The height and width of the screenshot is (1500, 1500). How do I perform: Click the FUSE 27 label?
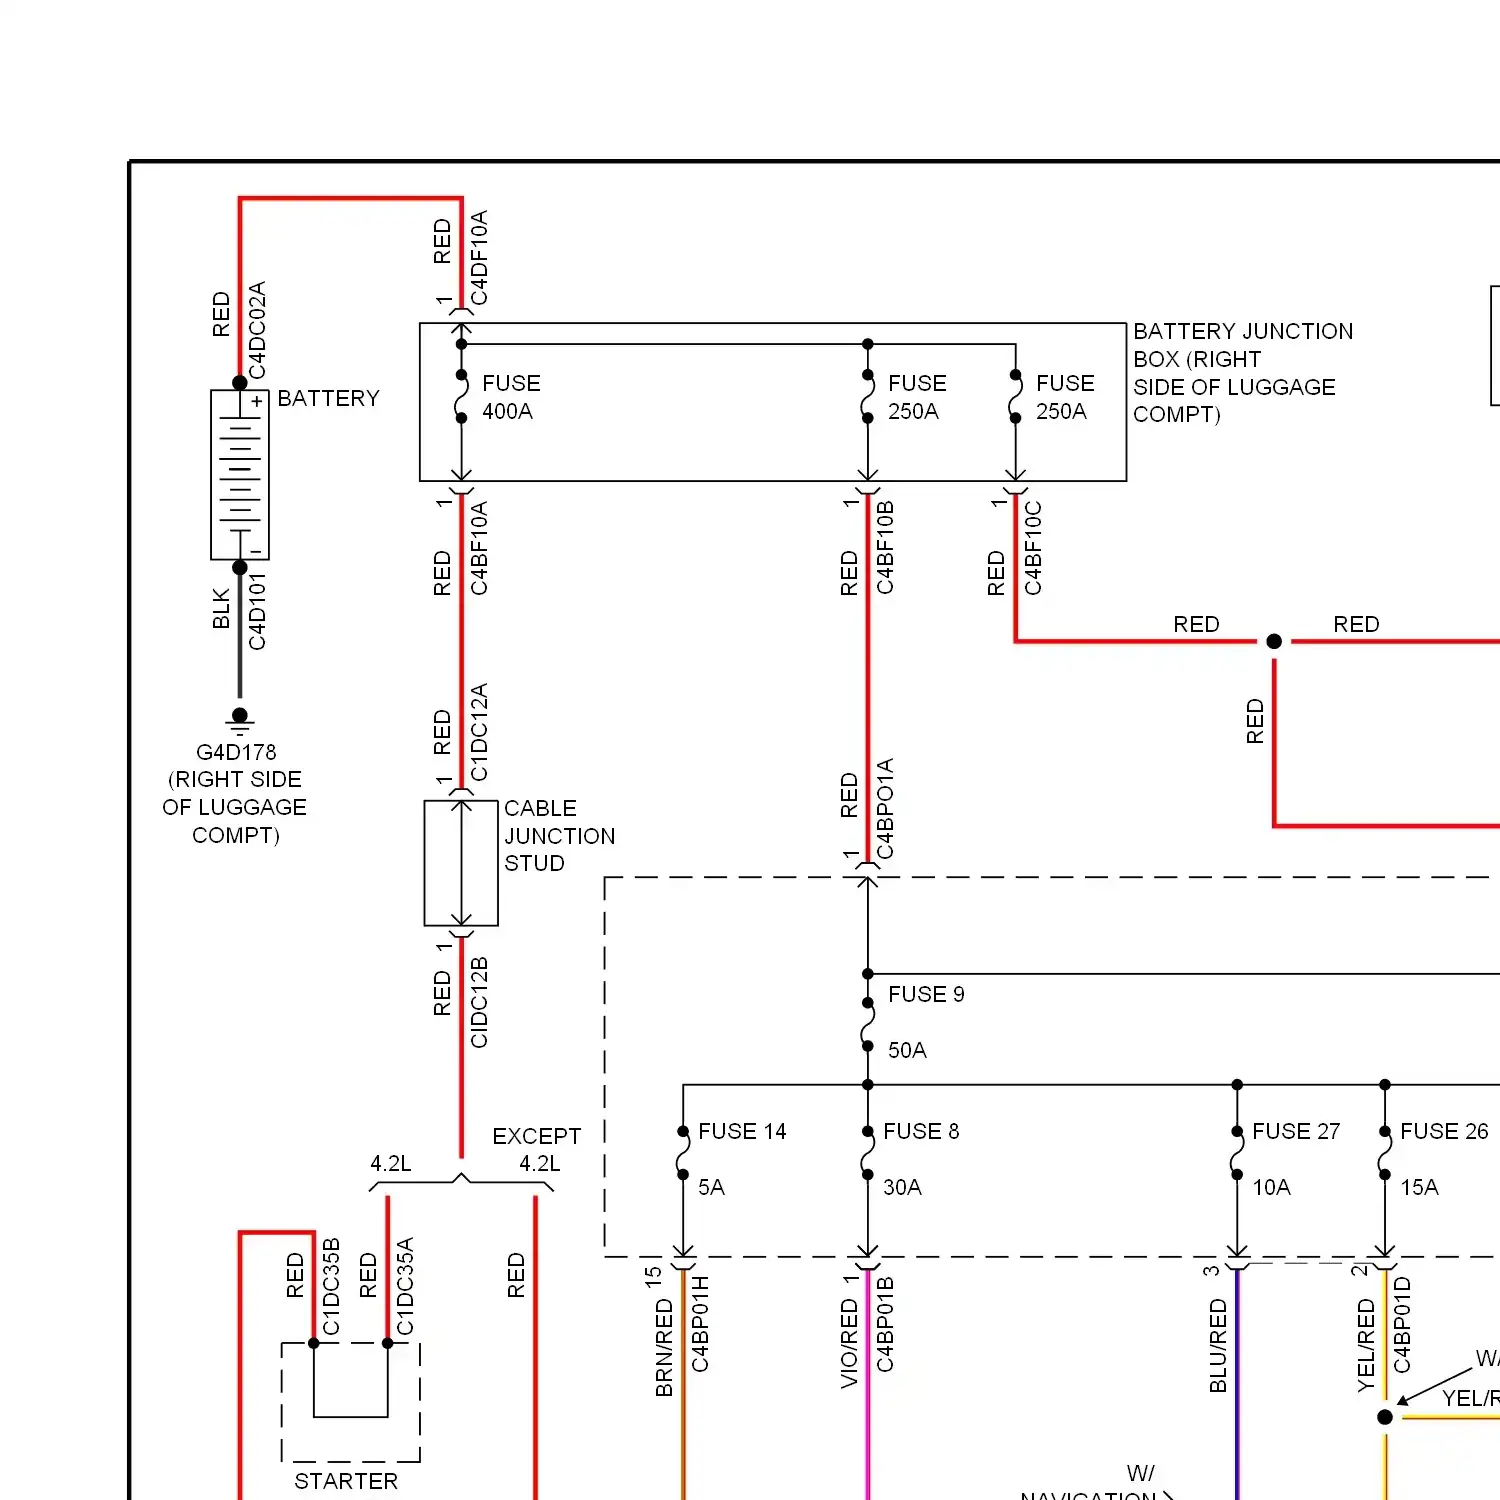pyautogui.click(x=1296, y=1131)
